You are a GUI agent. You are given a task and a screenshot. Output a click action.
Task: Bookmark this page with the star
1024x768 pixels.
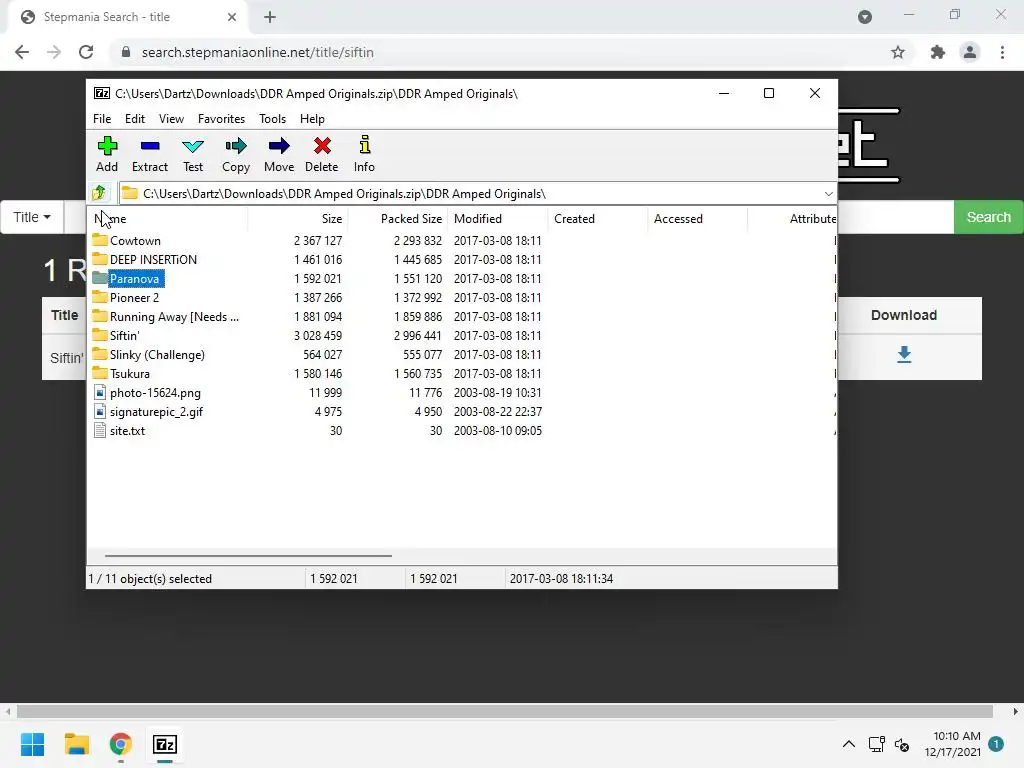(x=898, y=52)
